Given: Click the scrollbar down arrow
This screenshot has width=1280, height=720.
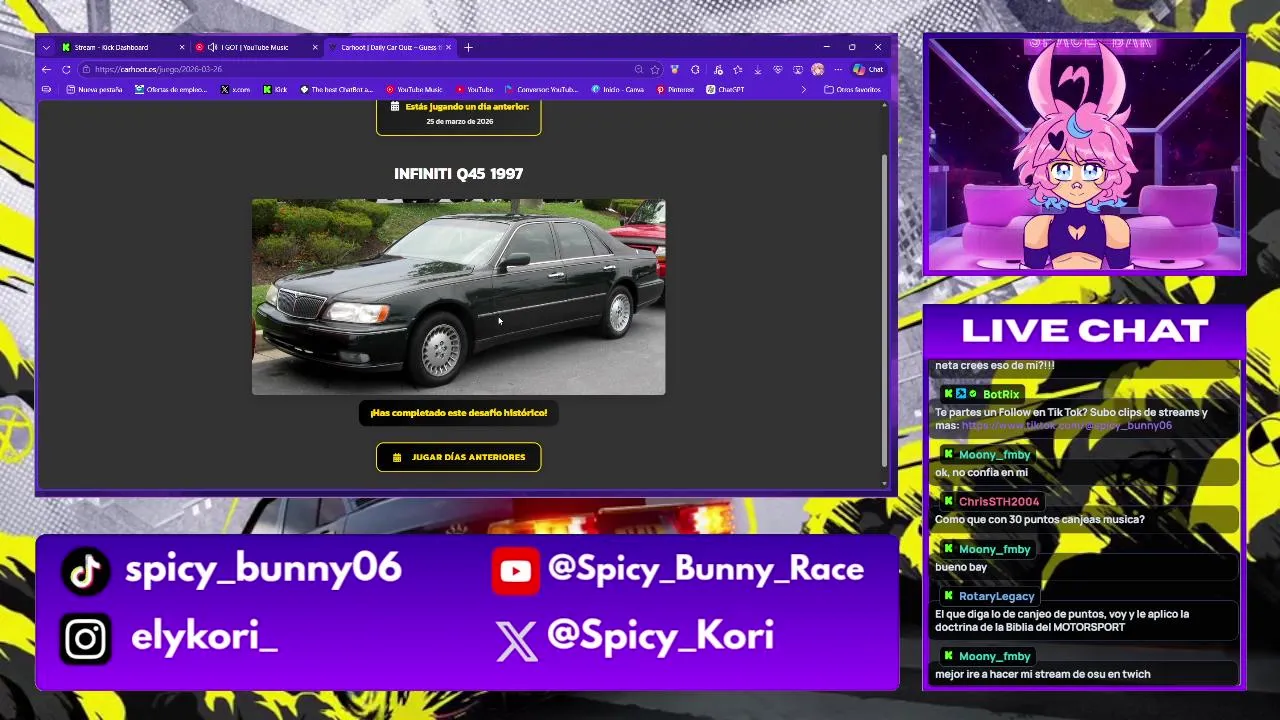Looking at the screenshot, I should click(x=884, y=484).
